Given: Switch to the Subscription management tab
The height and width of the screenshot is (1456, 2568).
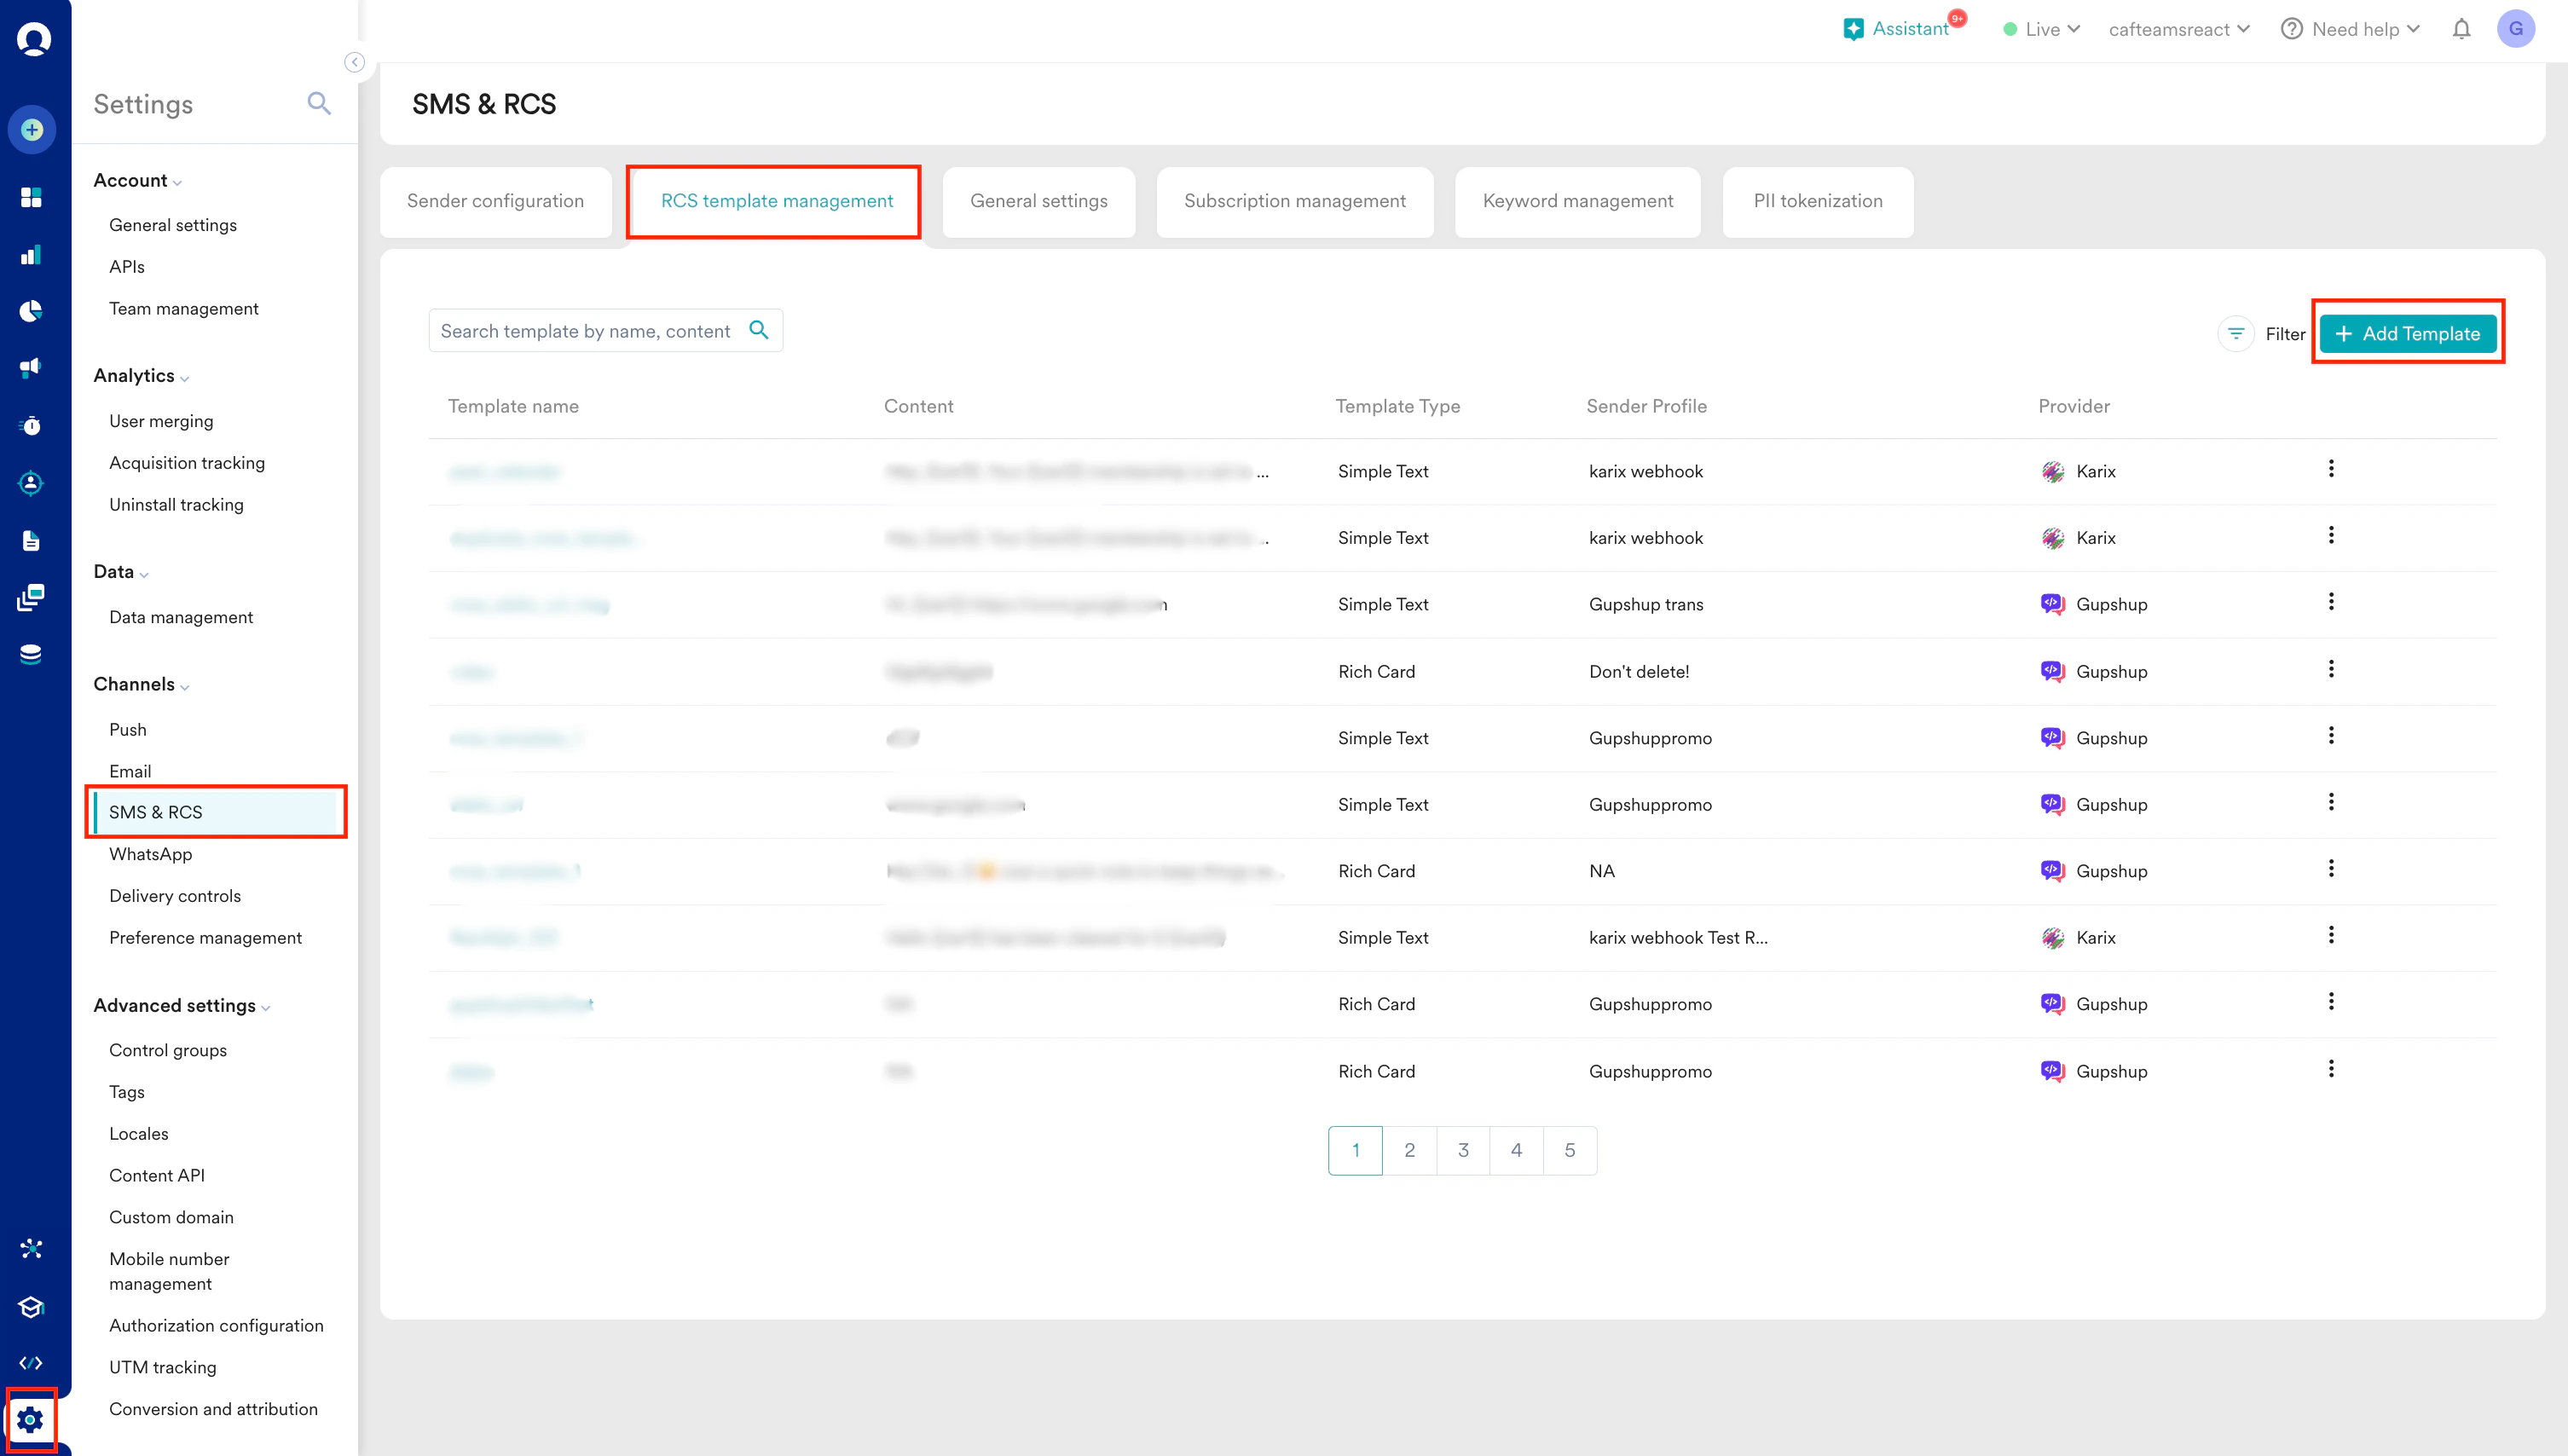Looking at the screenshot, I should pyautogui.click(x=1294, y=201).
